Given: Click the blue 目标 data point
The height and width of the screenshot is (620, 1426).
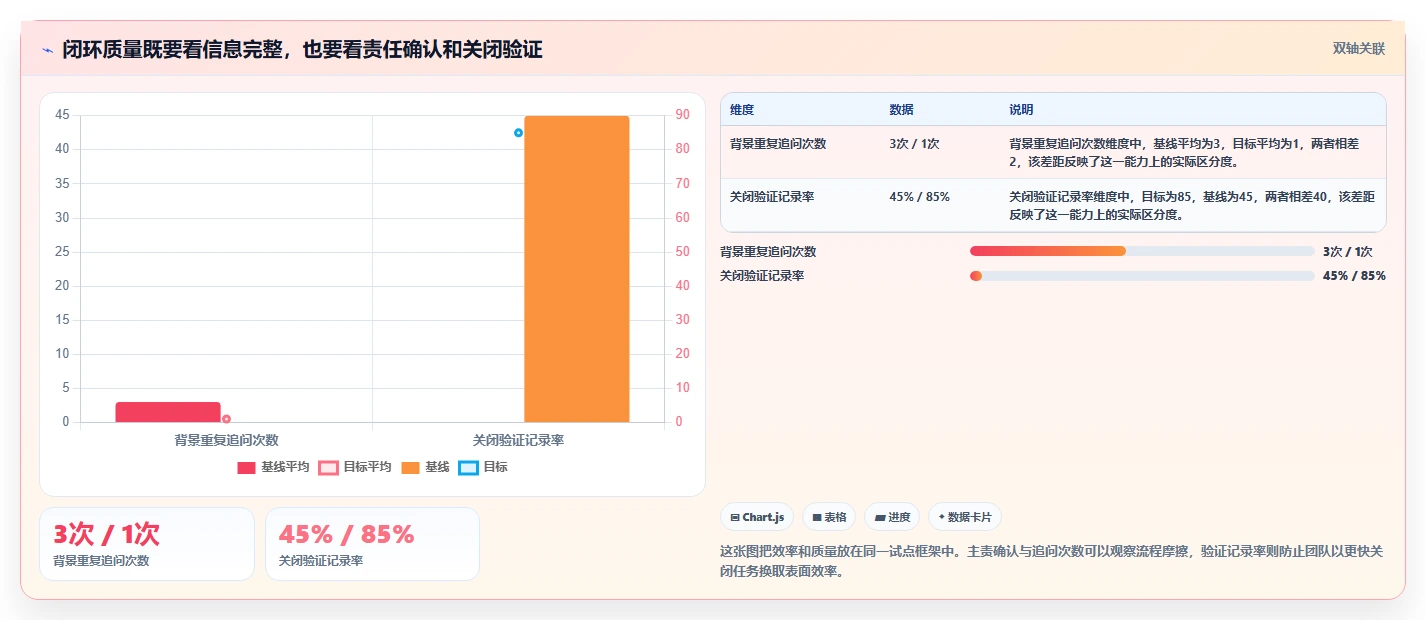Looking at the screenshot, I should 518,133.
